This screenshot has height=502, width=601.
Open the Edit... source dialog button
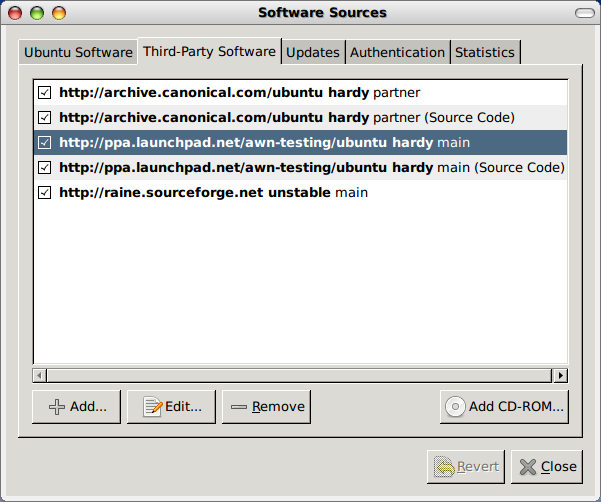pyautogui.click(x=171, y=407)
